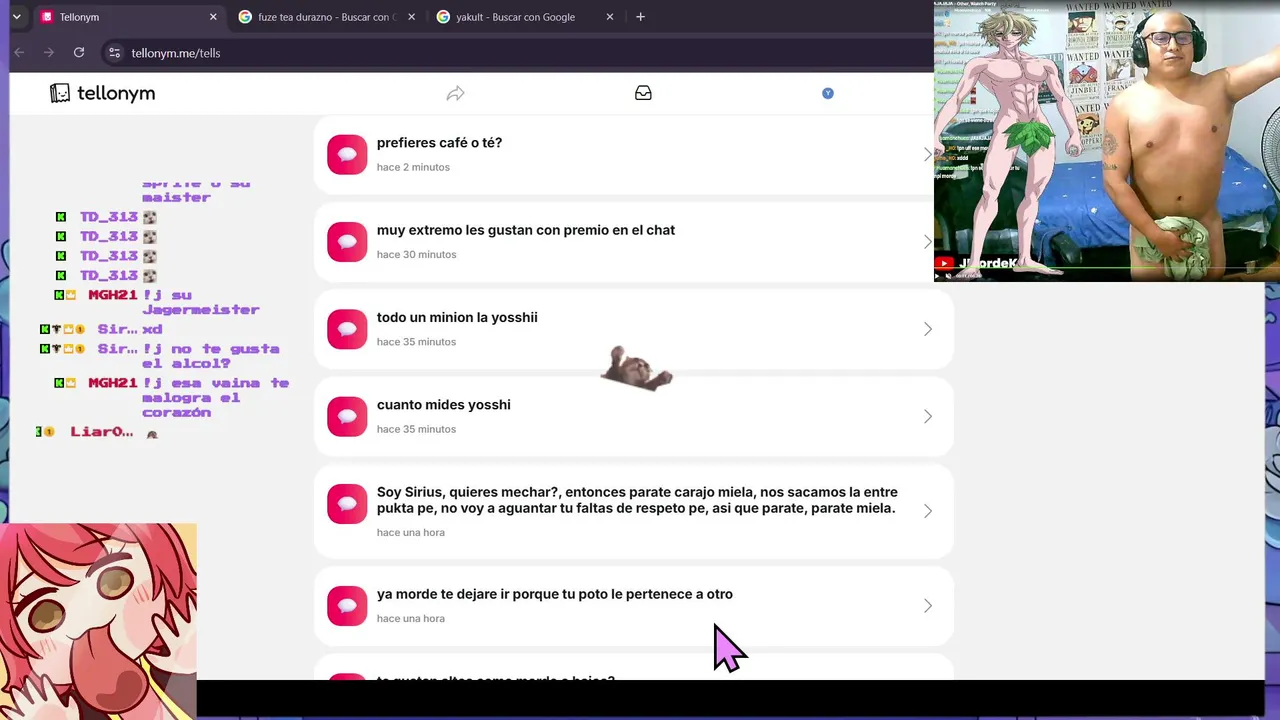The height and width of the screenshot is (720, 1280).
Task: Close the Tellonym tab
Action: pos(213,17)
